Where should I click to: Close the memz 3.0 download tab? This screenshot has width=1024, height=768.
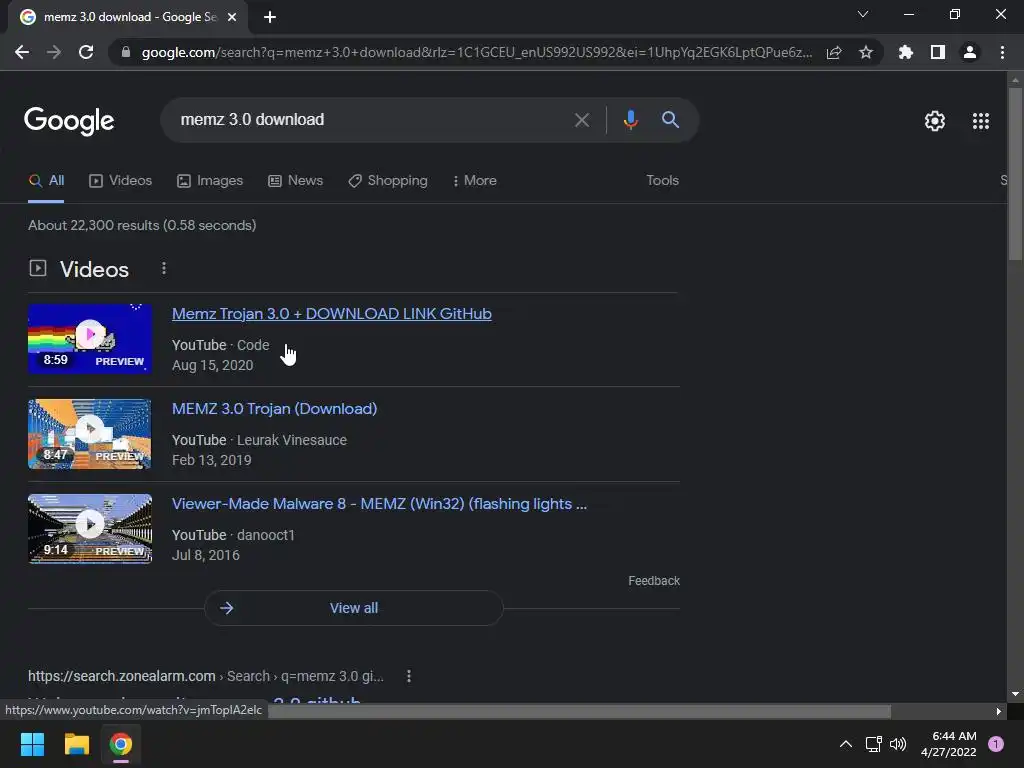(x=232, y=17)
